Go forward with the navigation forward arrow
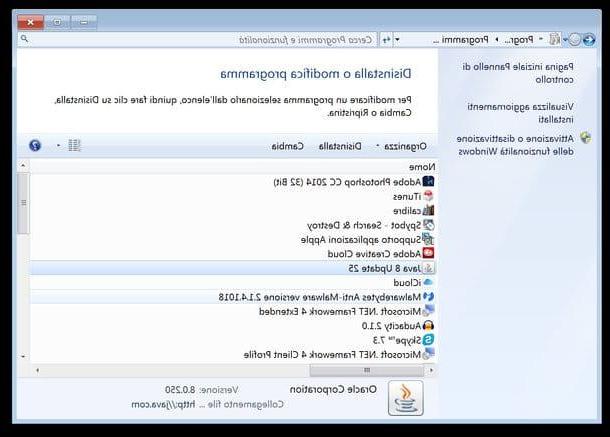Image resolution: width=610 pixels, height=437 pixels. (x=575, y=39)
